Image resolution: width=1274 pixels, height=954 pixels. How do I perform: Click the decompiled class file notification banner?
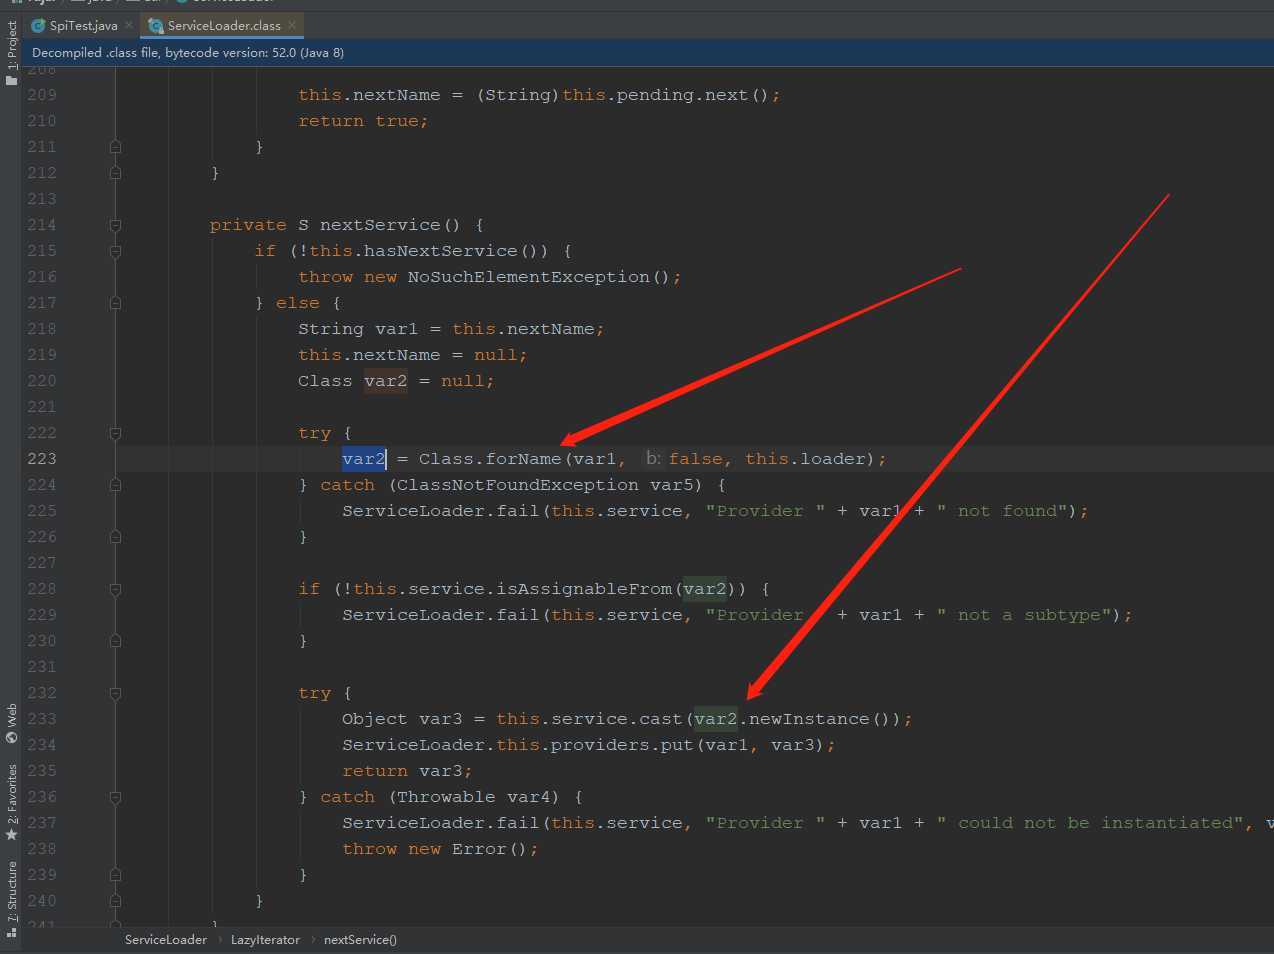pos(648,52)
